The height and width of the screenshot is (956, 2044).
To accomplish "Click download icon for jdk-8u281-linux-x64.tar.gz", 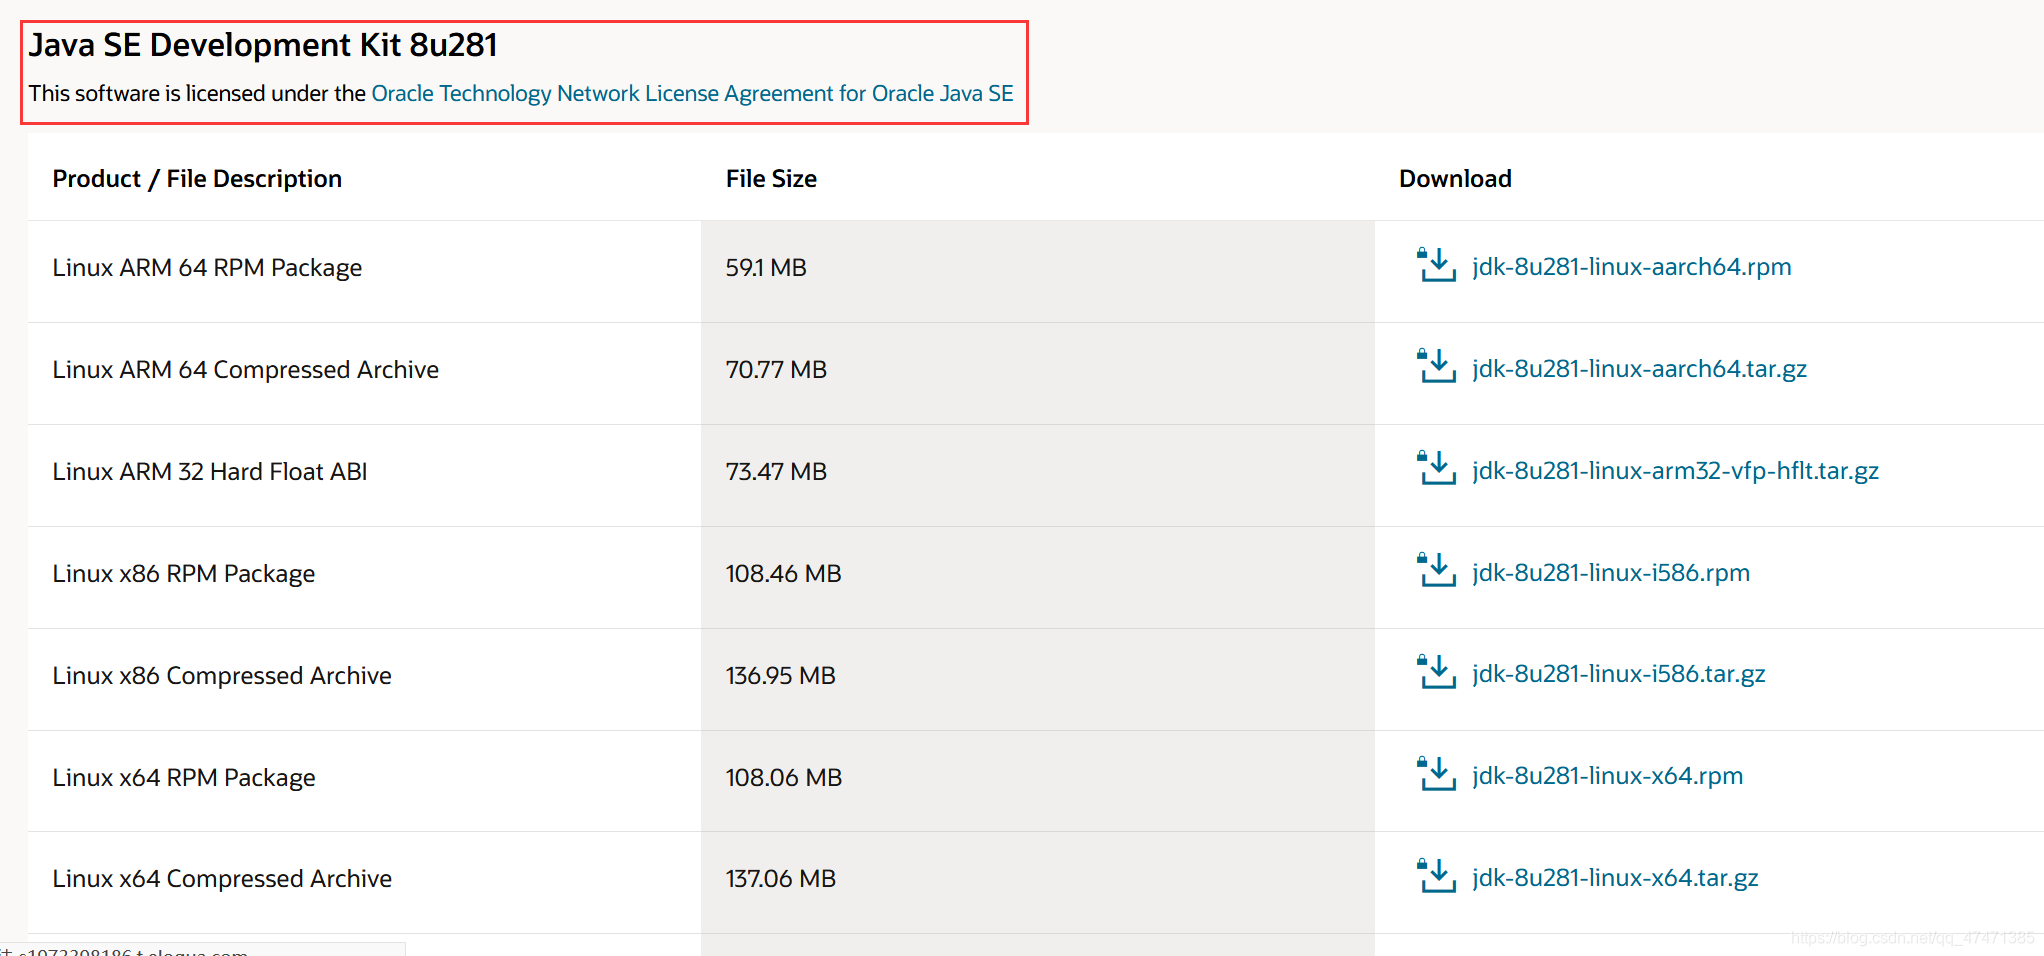I will coord(1437,876).
